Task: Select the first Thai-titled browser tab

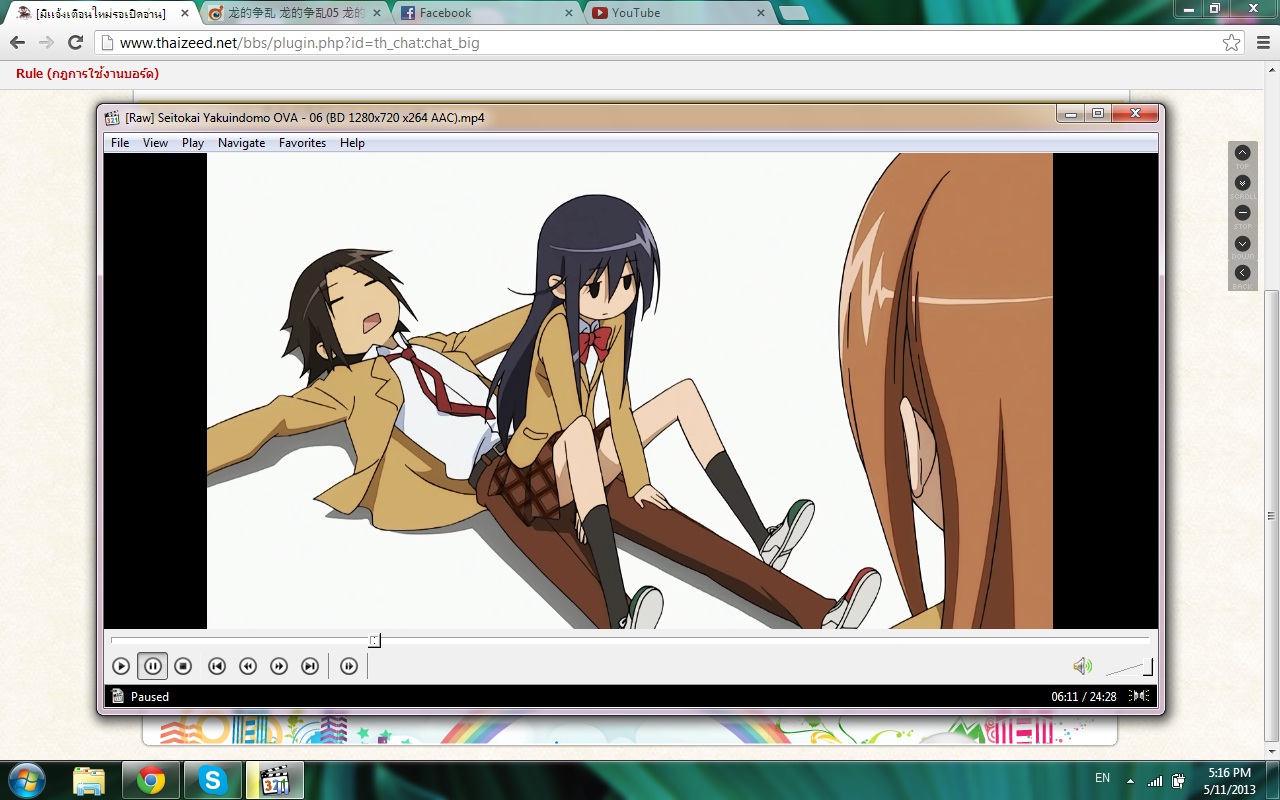Action: click(102, 13)
